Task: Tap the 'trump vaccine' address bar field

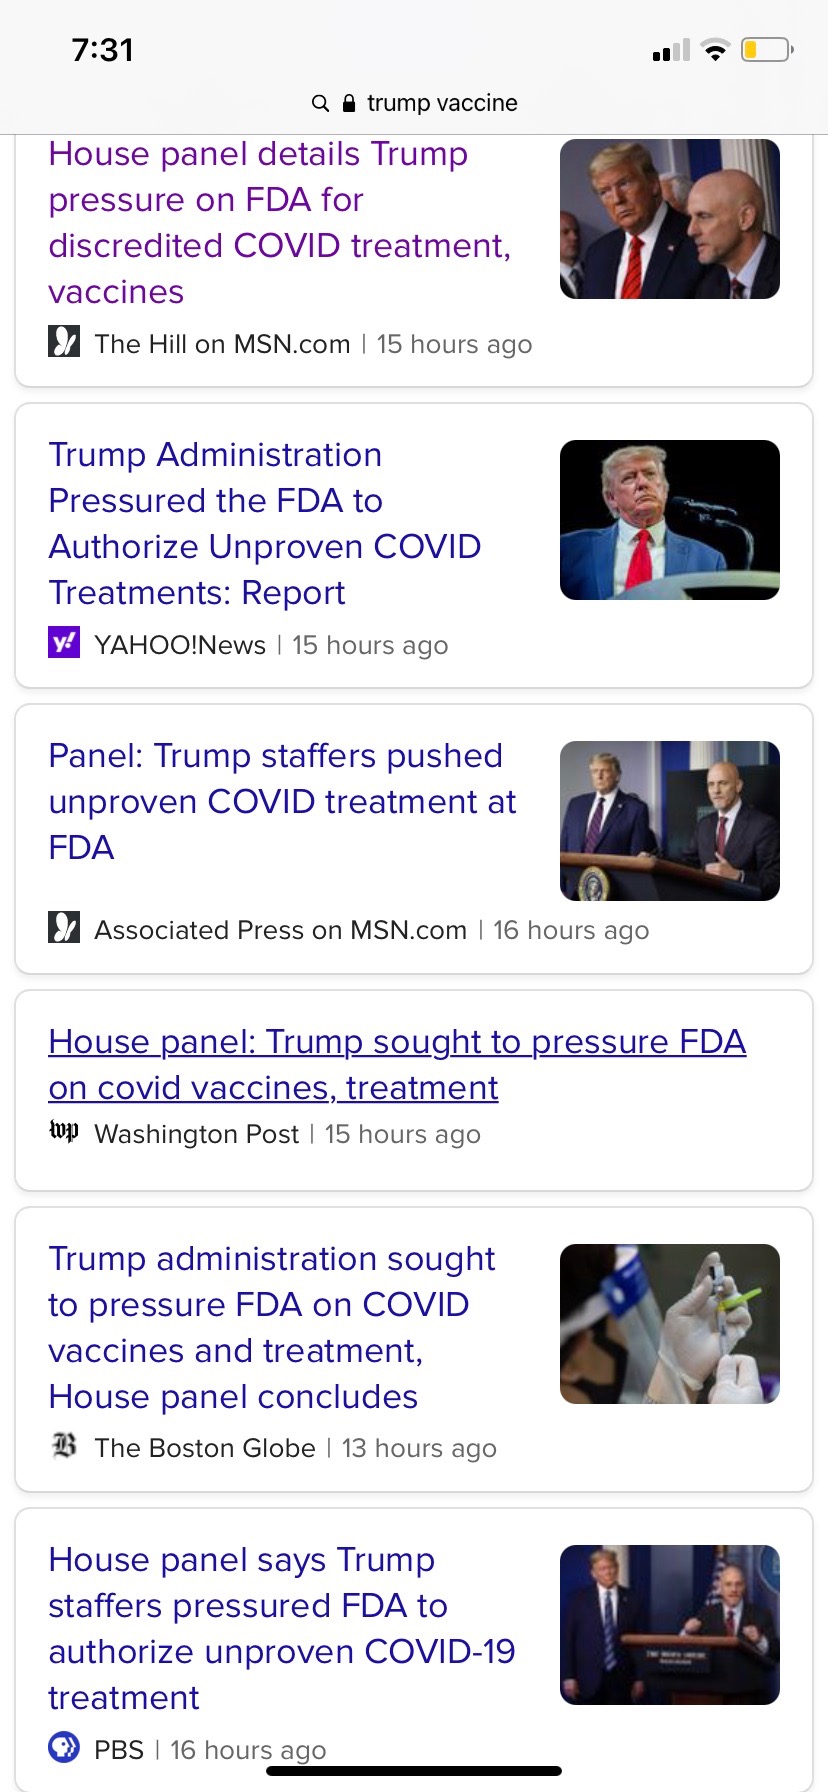Action: [x=414, y=103]
